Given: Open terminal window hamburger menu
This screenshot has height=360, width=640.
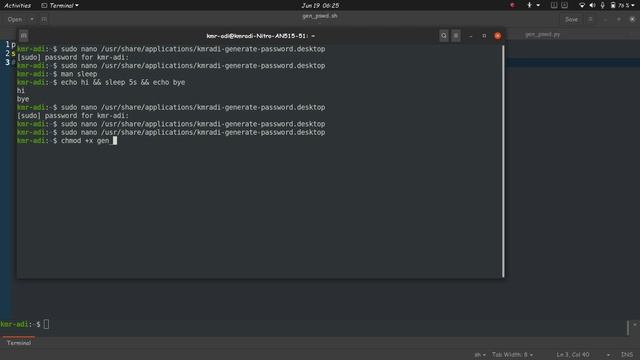Looking at the screenshot, I should 456,36.
